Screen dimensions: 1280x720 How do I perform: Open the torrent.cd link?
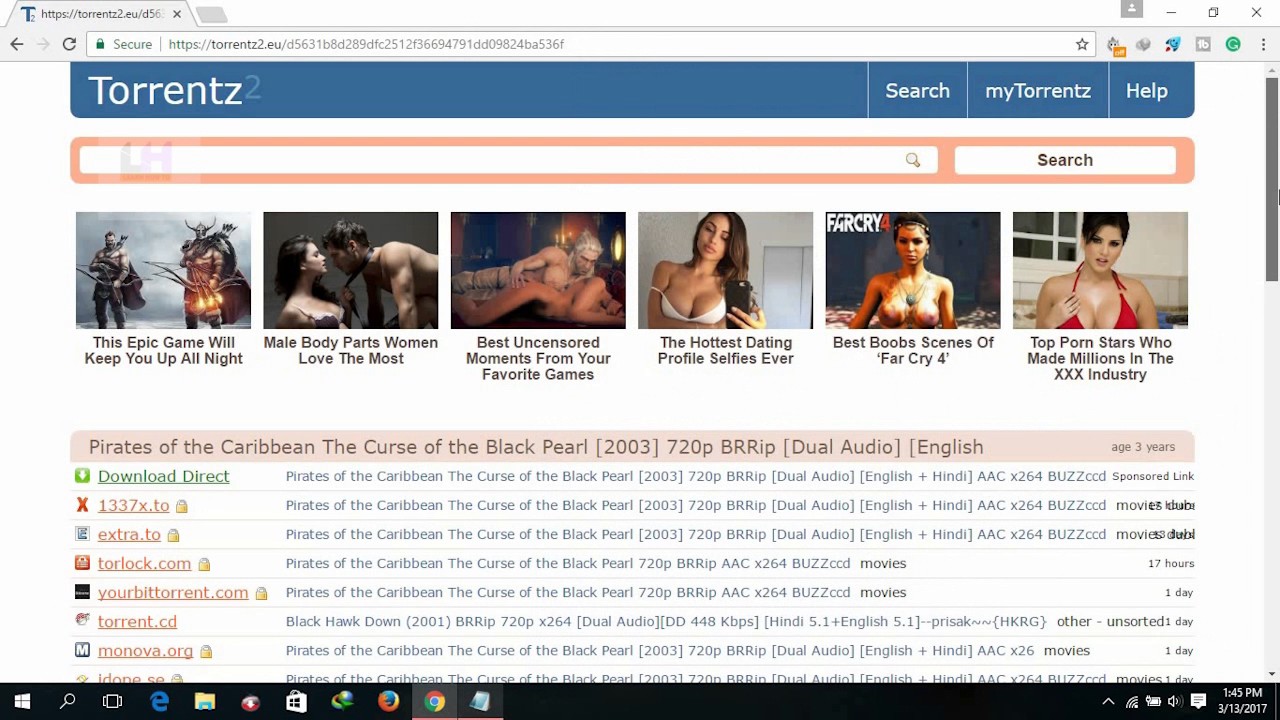[137, 621]
